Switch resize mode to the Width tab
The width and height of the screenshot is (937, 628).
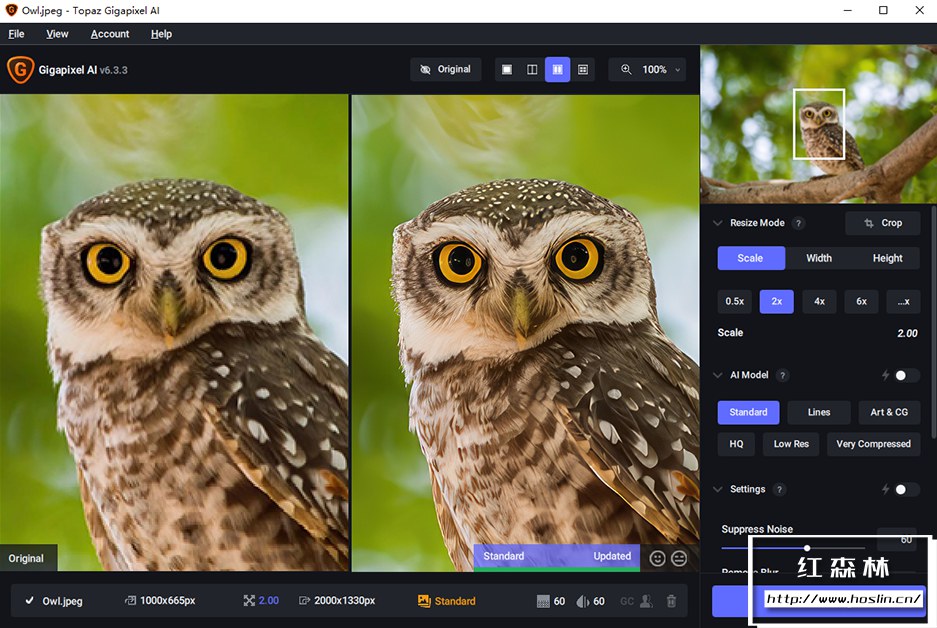click(x=819, y=258)
